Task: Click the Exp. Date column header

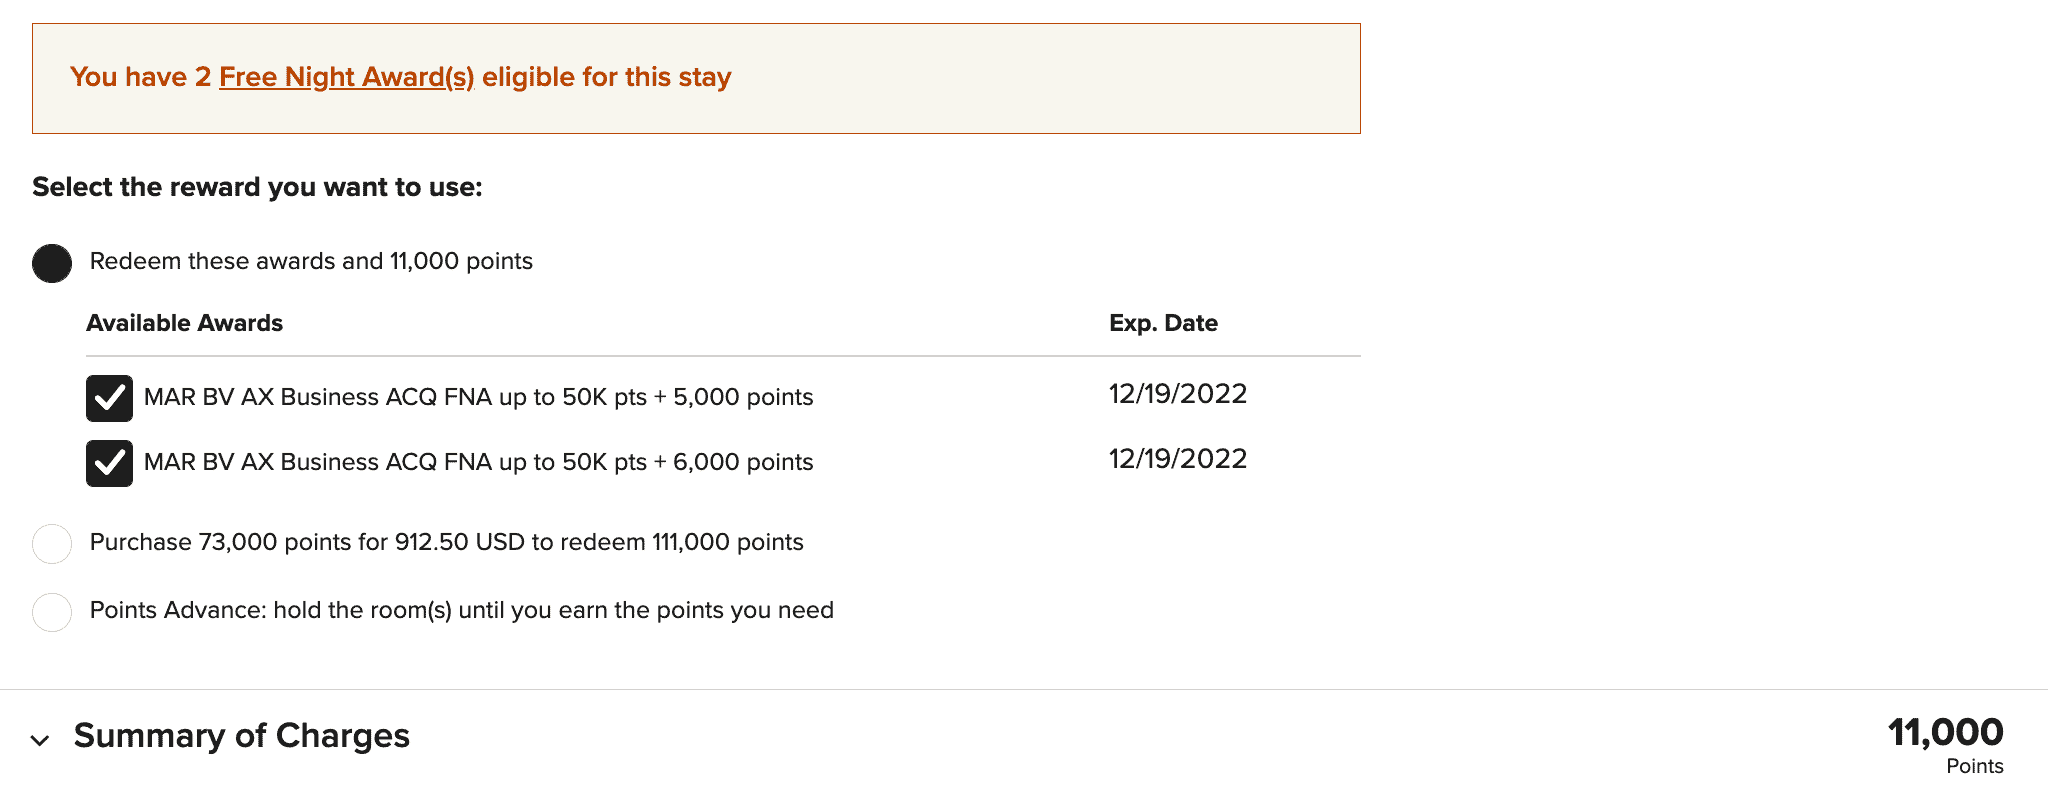Action: pyautogui.click(x=1163, y=323)
